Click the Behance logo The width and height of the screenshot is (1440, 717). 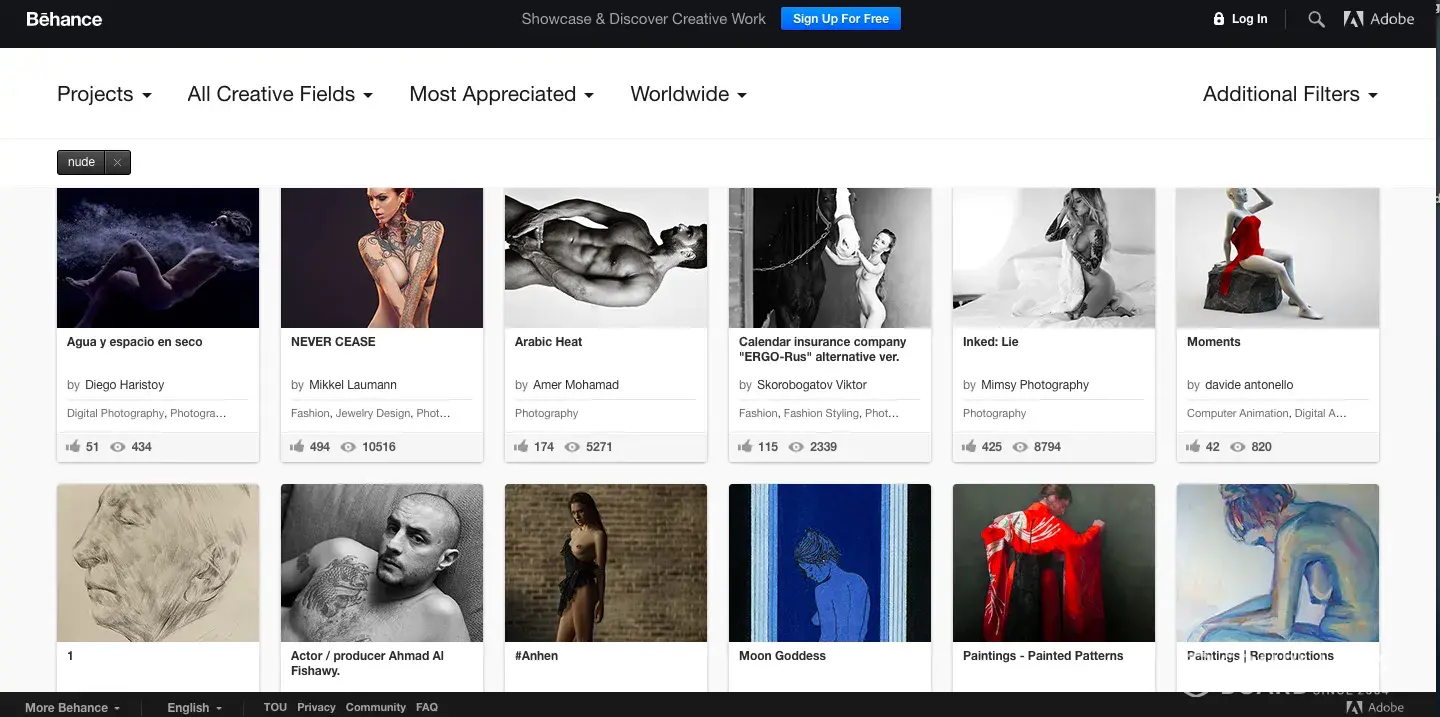tap(64, 19)
